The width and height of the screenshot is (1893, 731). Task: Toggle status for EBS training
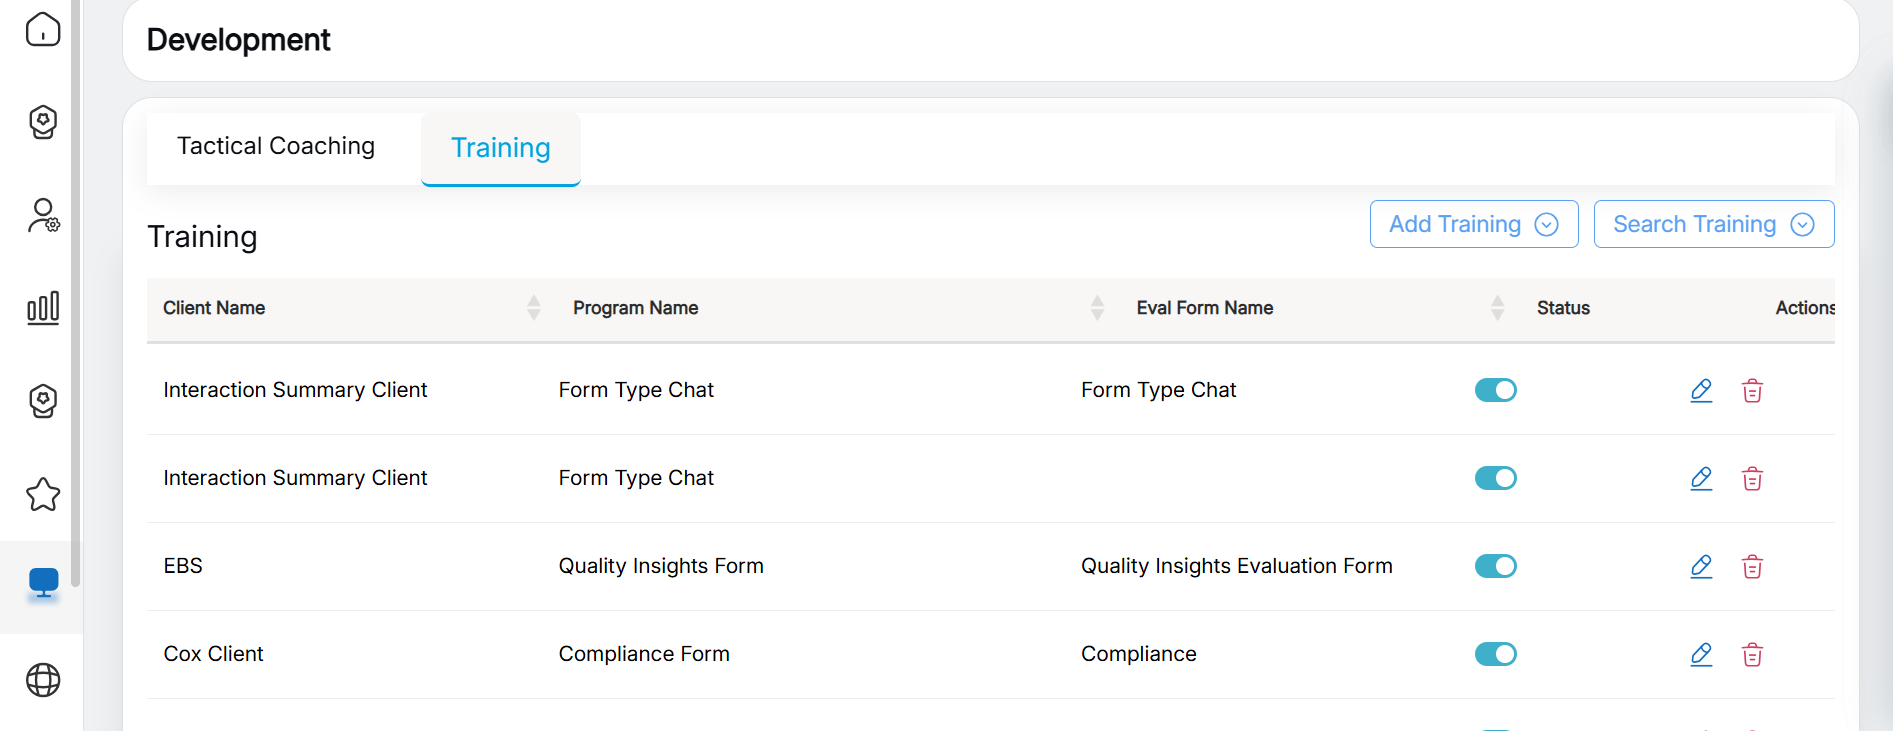point(1495,566)
